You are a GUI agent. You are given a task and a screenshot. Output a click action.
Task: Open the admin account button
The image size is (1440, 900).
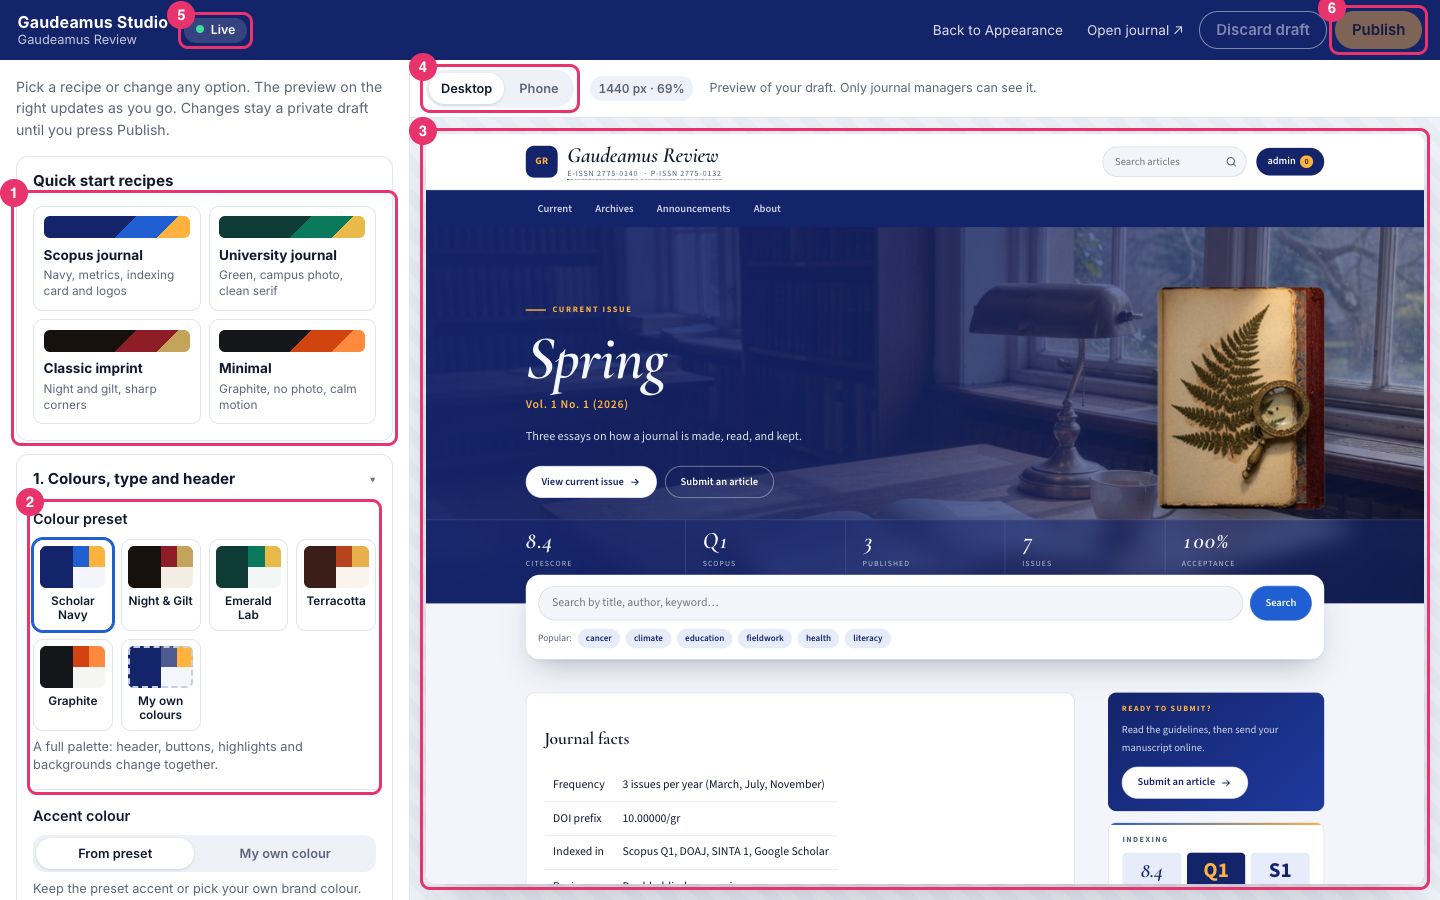1290,161
